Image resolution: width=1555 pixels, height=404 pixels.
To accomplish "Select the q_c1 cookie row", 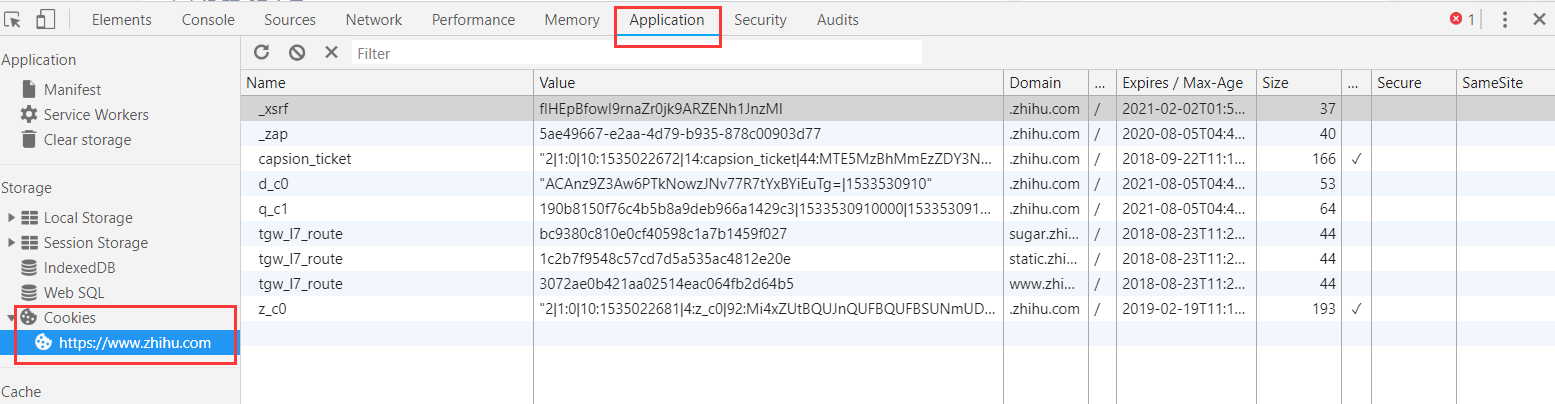I will [x=898, y=208].
